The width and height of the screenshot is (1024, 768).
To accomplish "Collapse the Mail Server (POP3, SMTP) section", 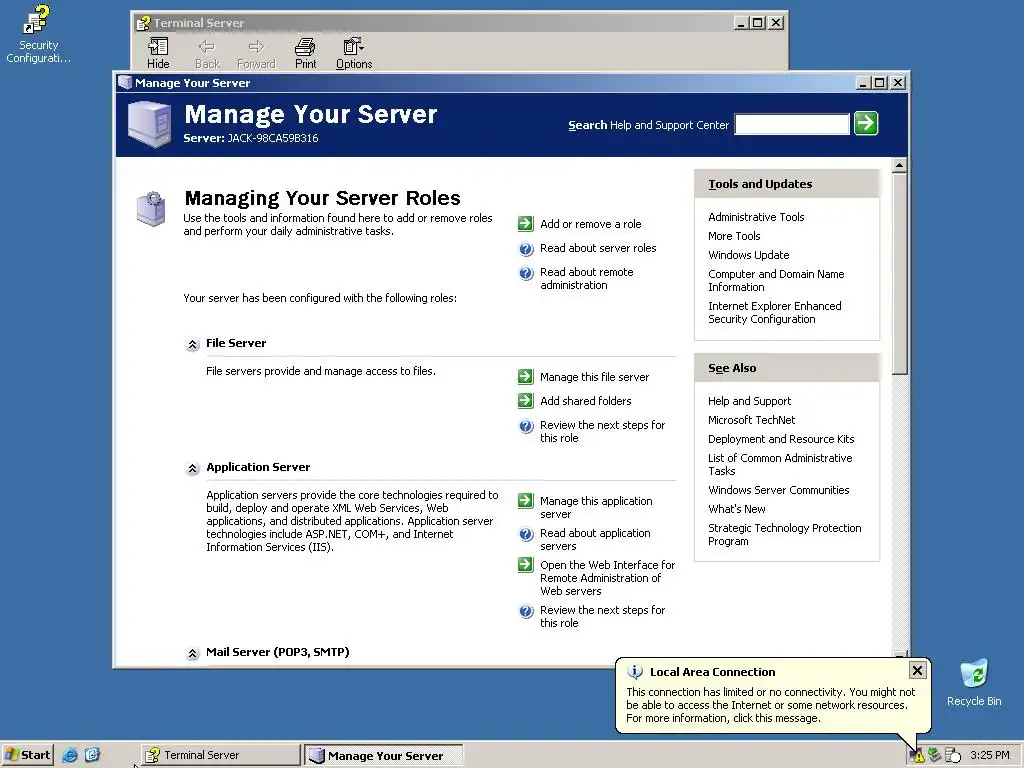I will (x=192, y=653).
